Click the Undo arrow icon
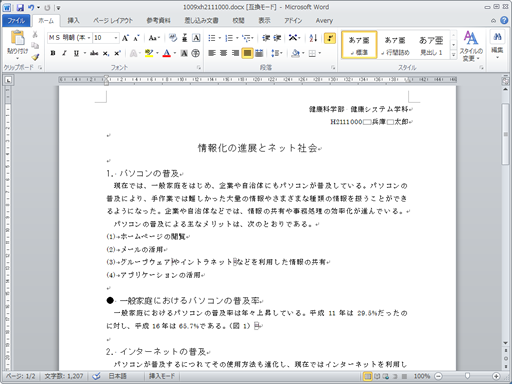Viewport: 512px width, 384px height. [x=31, y=7]
